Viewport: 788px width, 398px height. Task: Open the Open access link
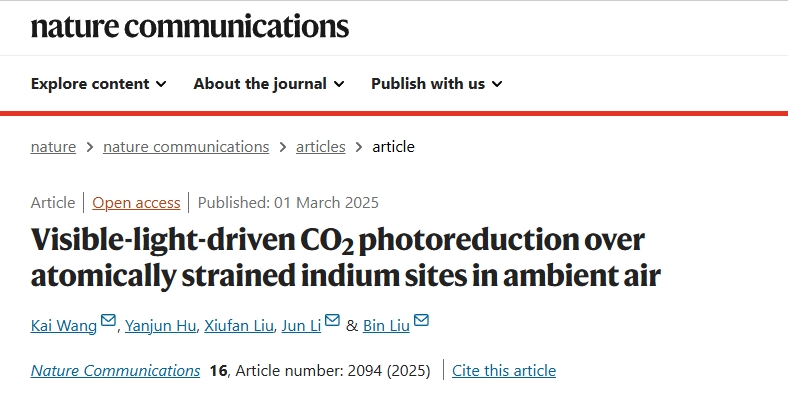(x=136, y=203)
